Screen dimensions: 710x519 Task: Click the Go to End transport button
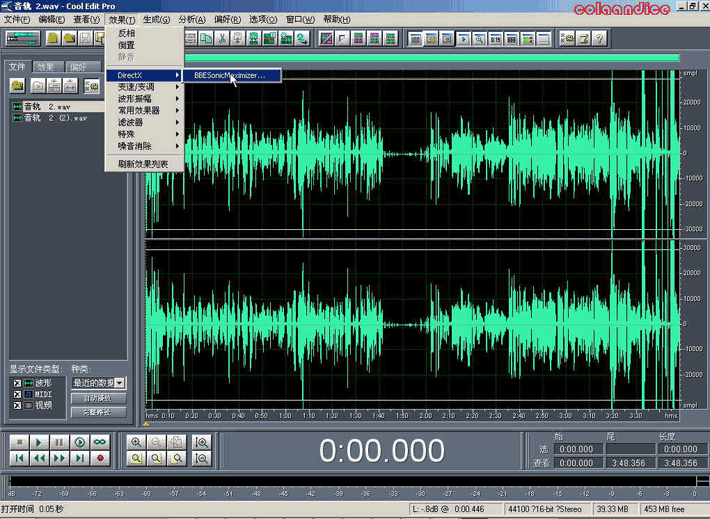[79, 458]
